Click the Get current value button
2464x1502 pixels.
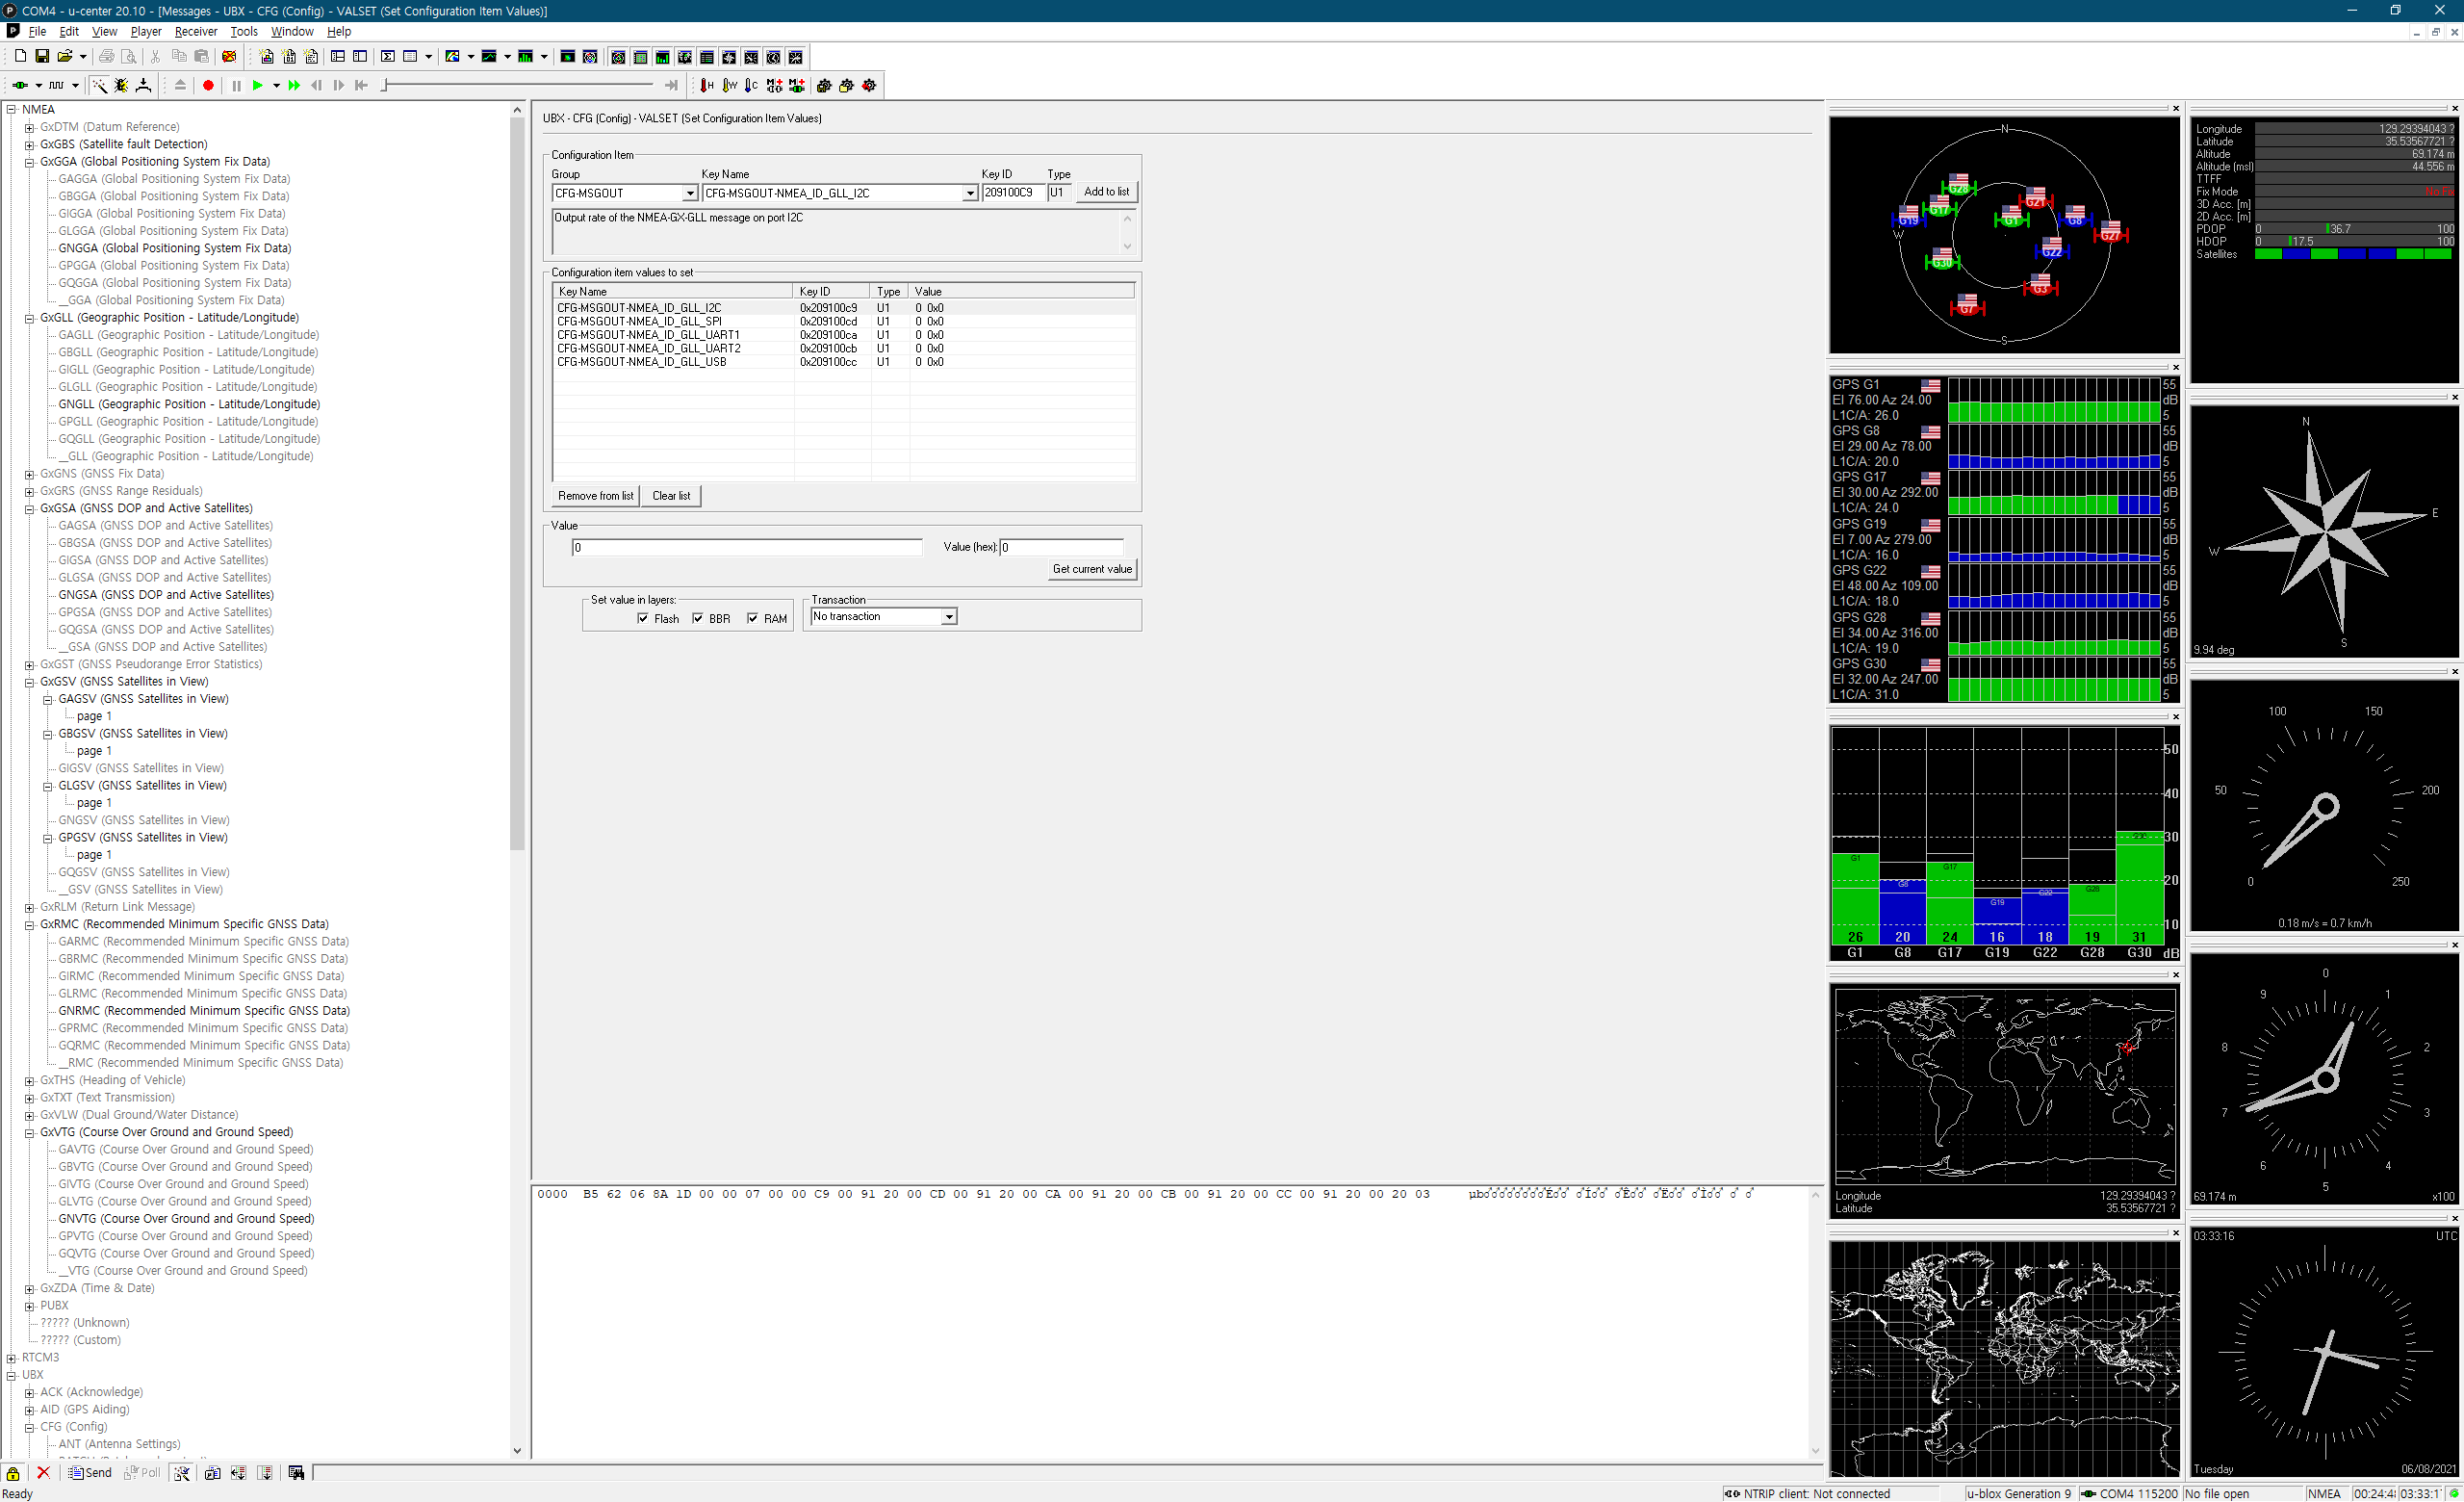pos(1091,569)
